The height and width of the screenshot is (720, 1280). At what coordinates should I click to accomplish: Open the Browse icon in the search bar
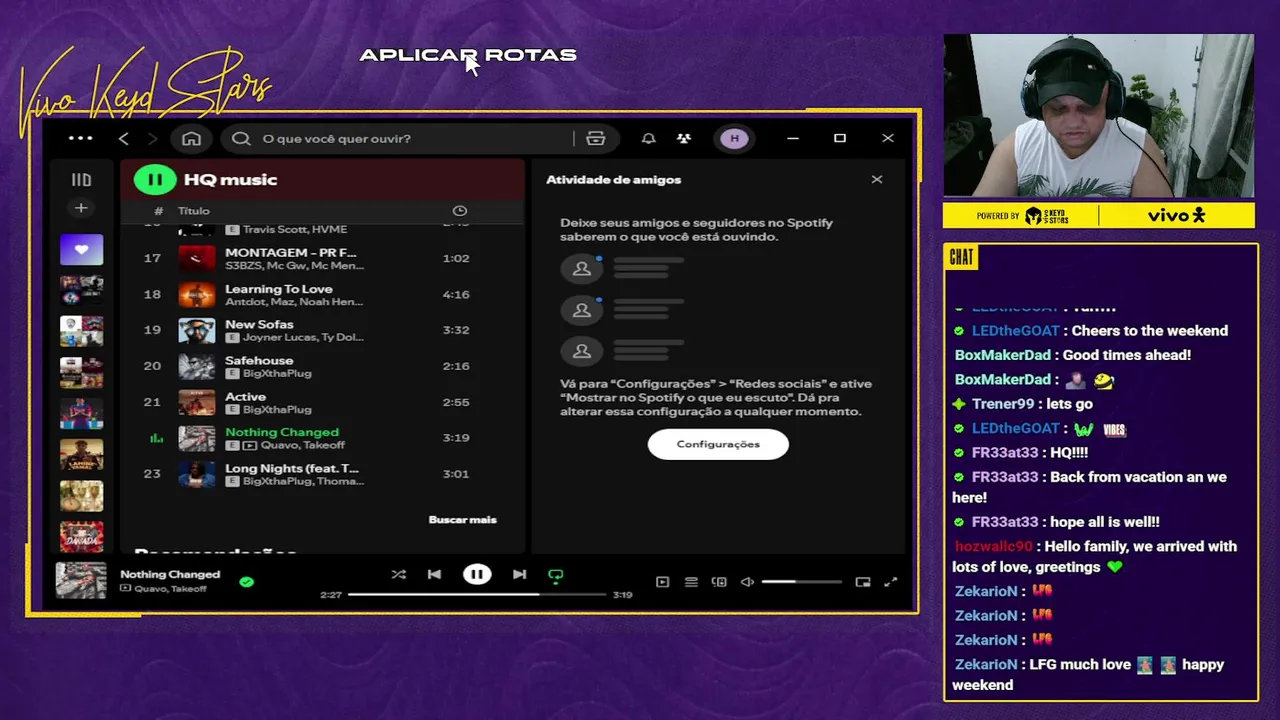[x=596, y=138]
